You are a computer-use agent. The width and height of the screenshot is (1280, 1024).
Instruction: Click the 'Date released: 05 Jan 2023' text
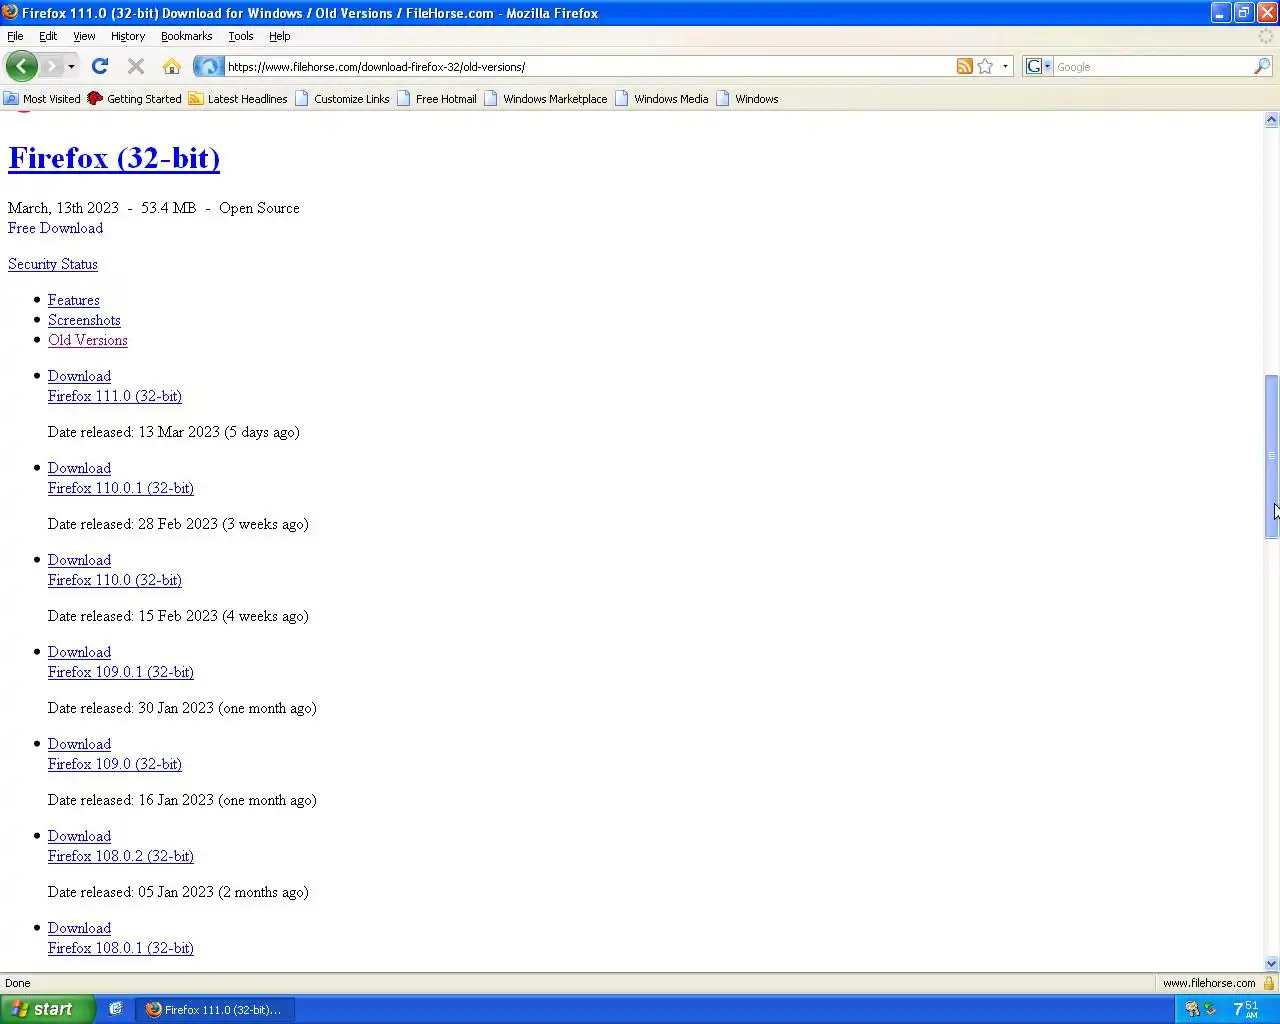131,892
